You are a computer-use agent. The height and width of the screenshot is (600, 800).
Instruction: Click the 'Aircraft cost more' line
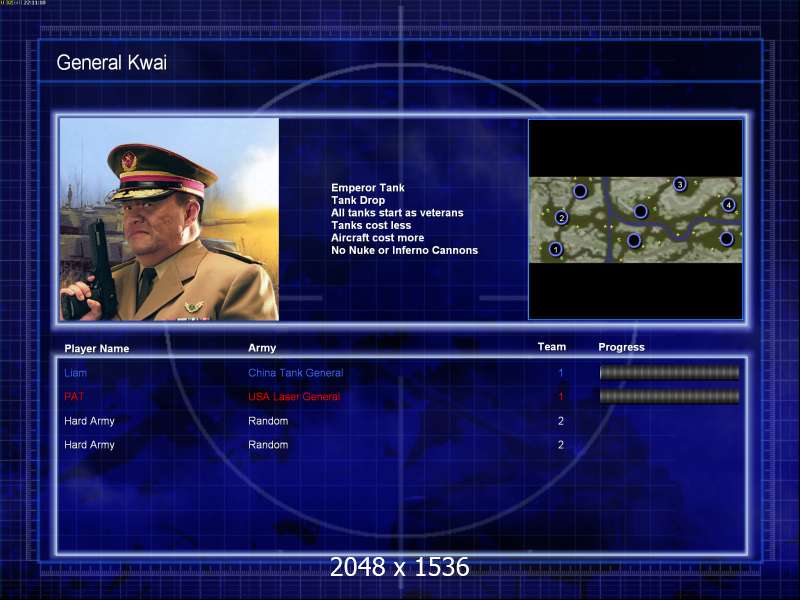tap(378, 238)
